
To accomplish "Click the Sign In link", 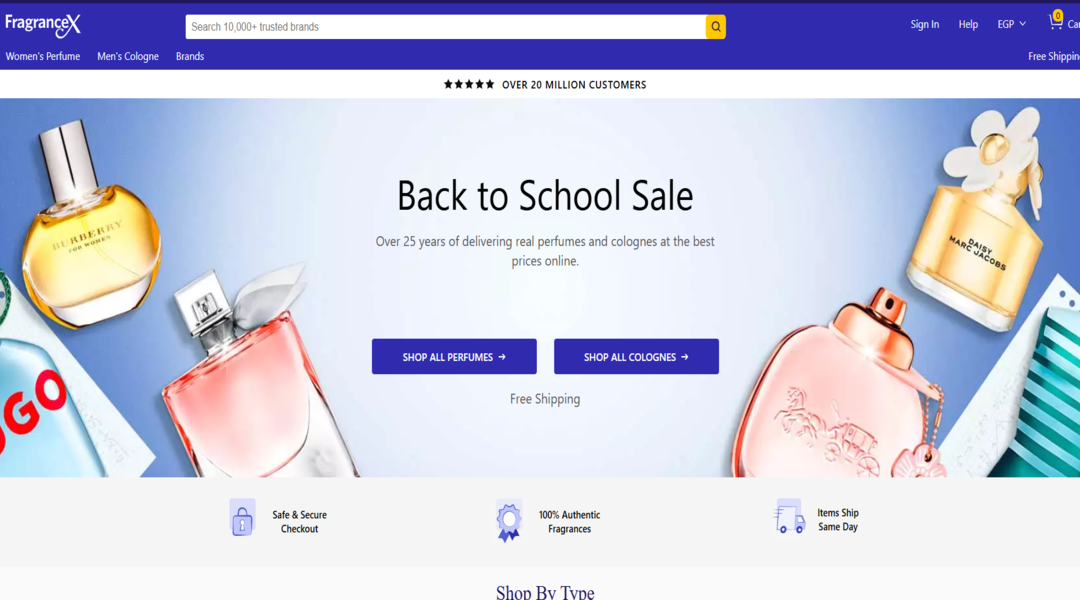I will pos(924,24).
